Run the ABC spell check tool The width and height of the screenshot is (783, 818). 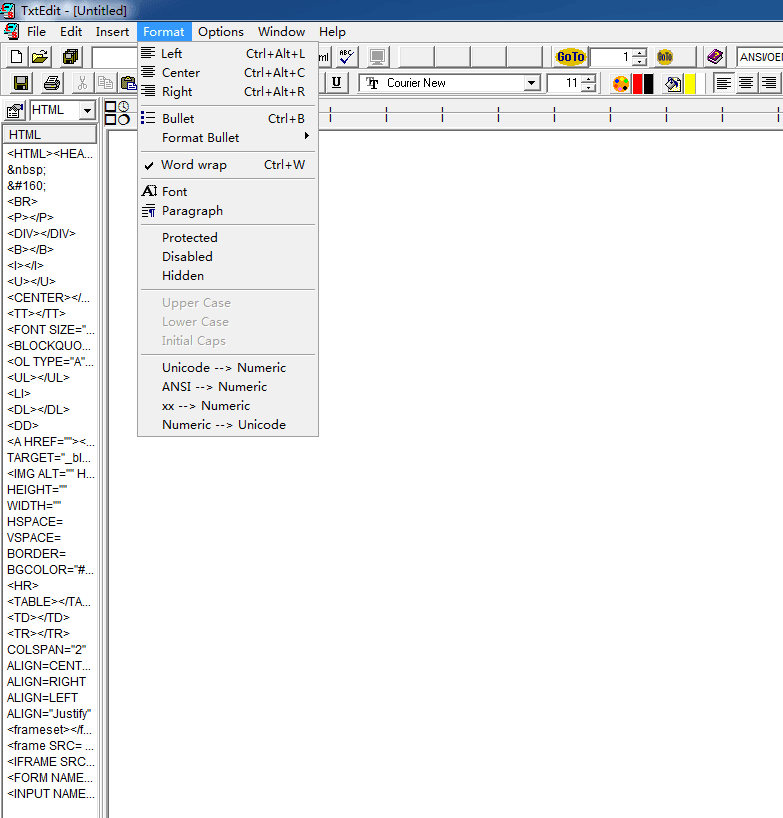(346, 57)
